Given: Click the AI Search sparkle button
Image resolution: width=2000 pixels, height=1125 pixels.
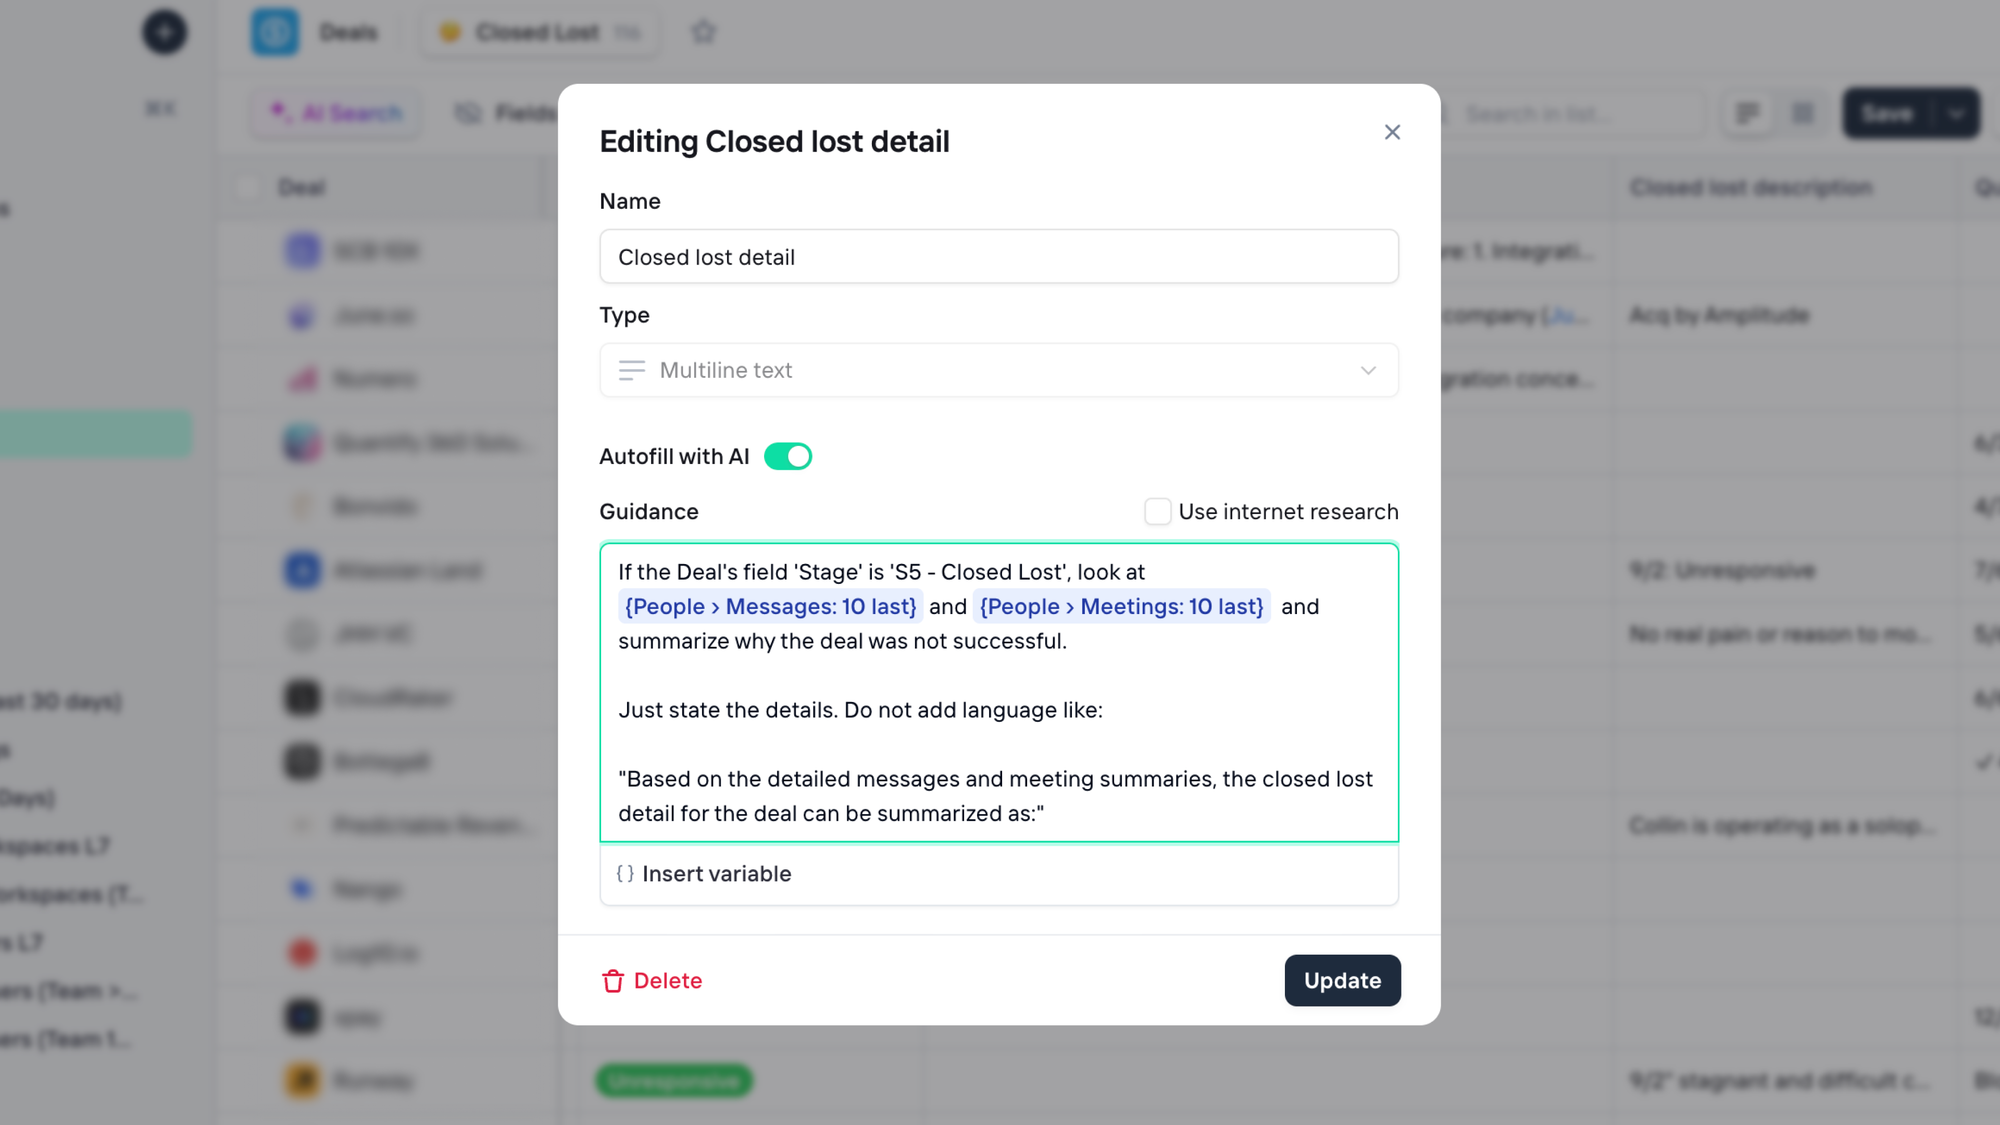Looking at the screenshot, I should pos(336,113).
